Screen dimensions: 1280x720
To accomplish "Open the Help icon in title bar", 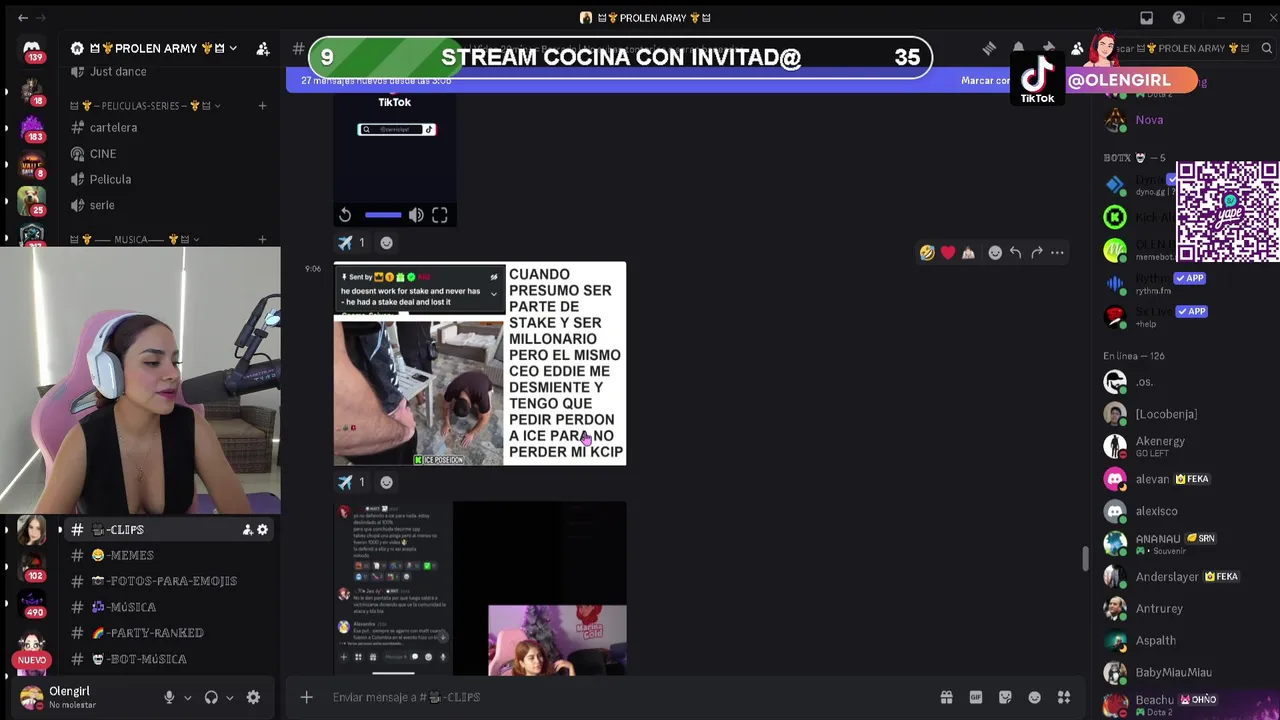I will [1179, 17].
